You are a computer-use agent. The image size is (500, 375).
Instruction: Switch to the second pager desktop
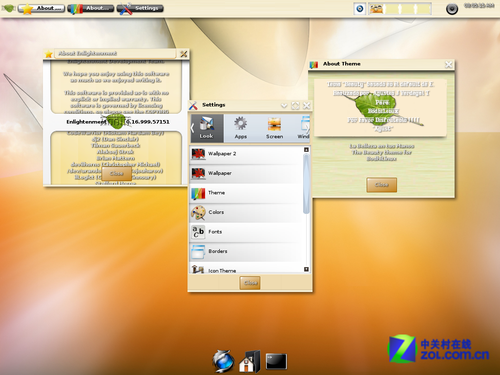pos(392,9)
